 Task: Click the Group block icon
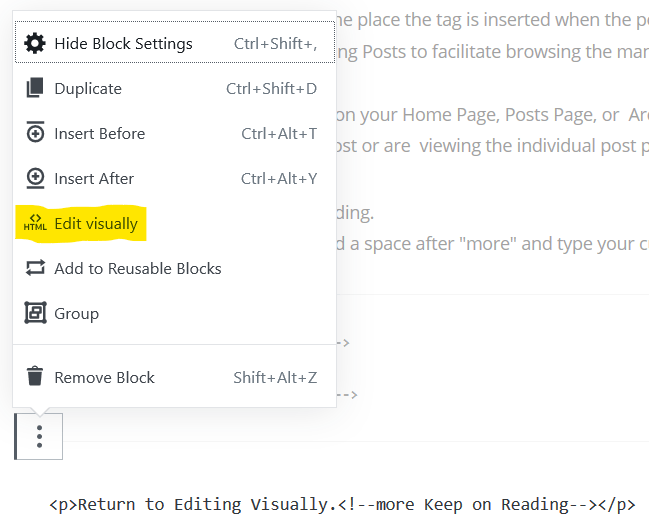click(x=35, y=314)
